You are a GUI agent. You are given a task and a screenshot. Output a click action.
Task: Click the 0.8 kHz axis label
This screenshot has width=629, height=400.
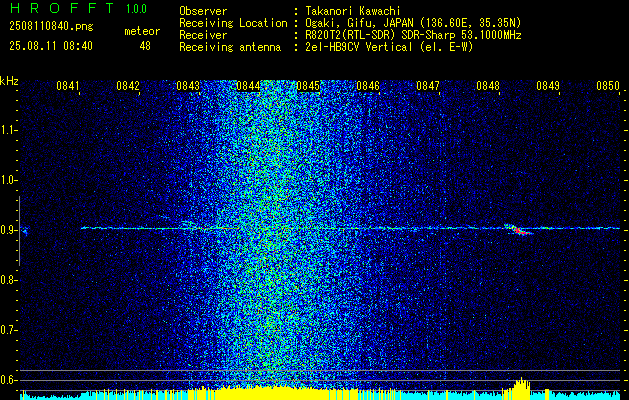[x=8, y=280]
